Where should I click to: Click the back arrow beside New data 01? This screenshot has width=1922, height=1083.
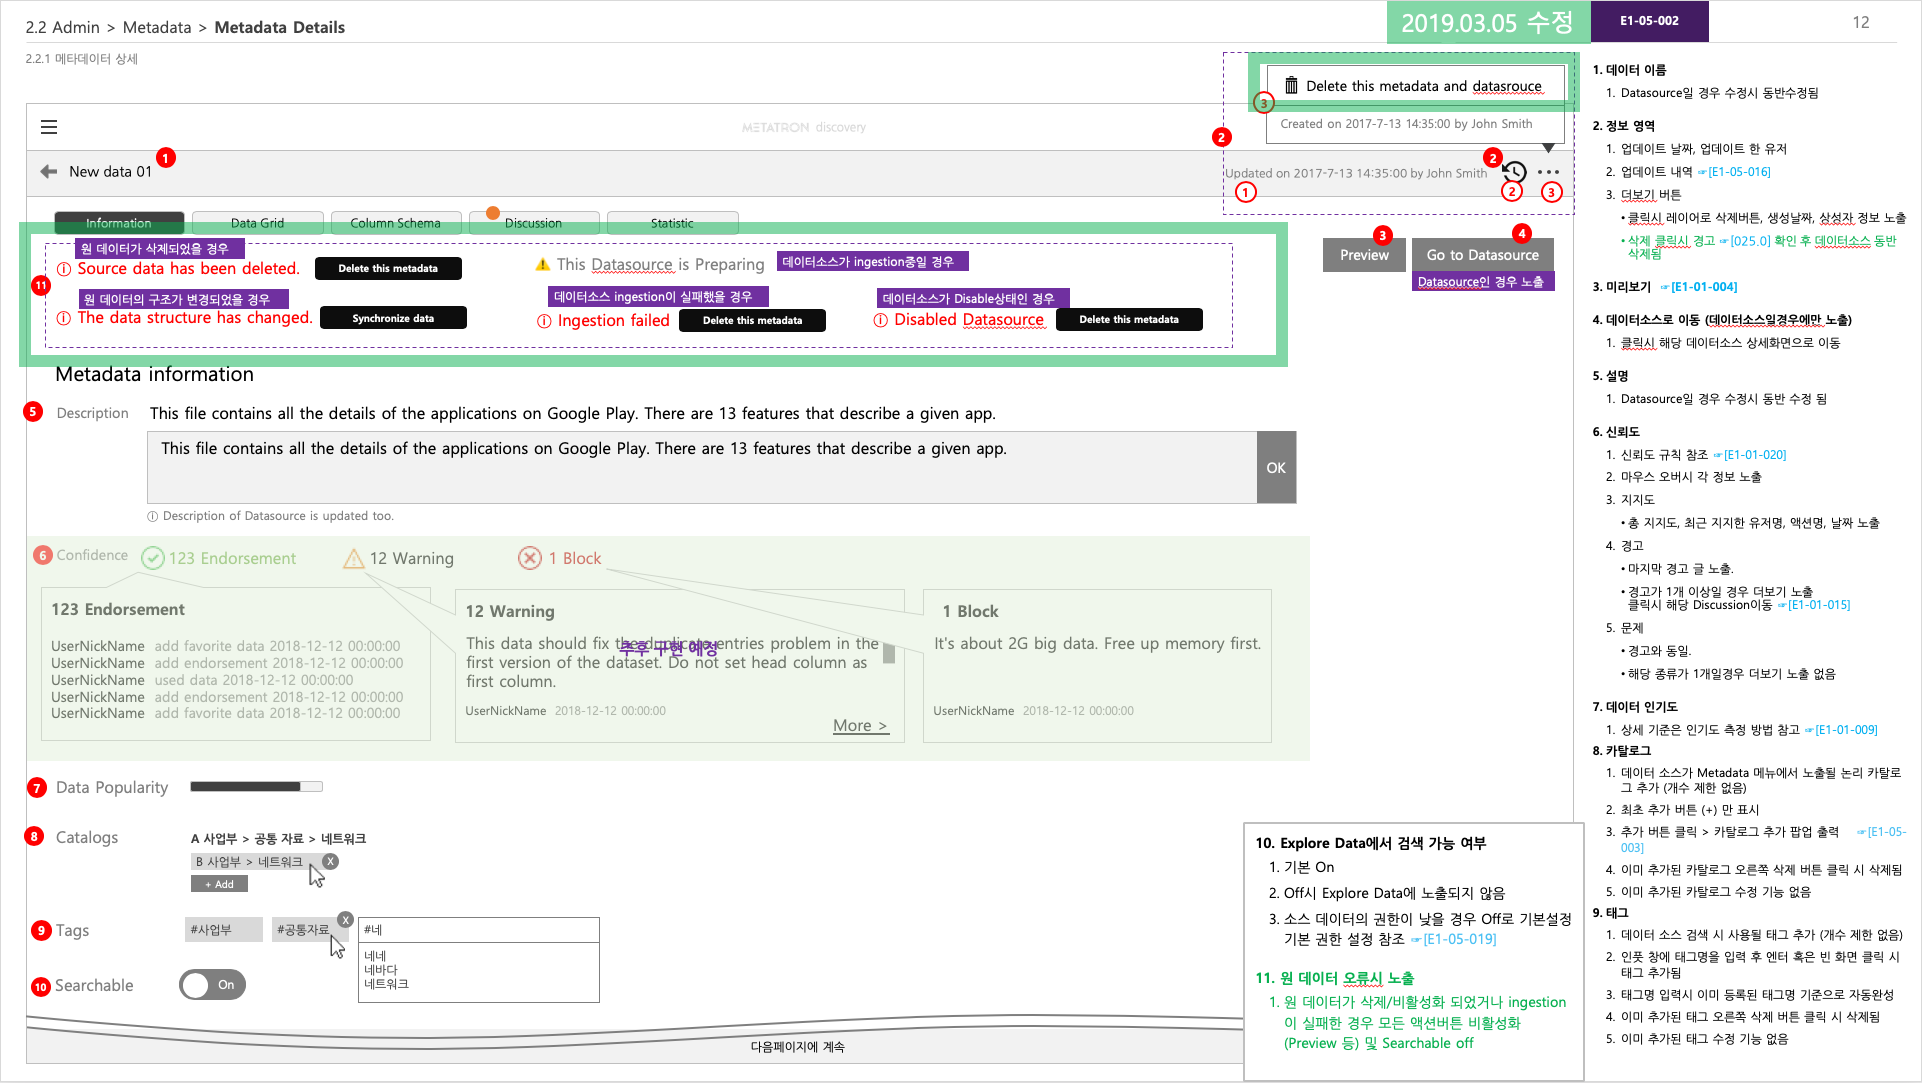[x=47, y=171]
